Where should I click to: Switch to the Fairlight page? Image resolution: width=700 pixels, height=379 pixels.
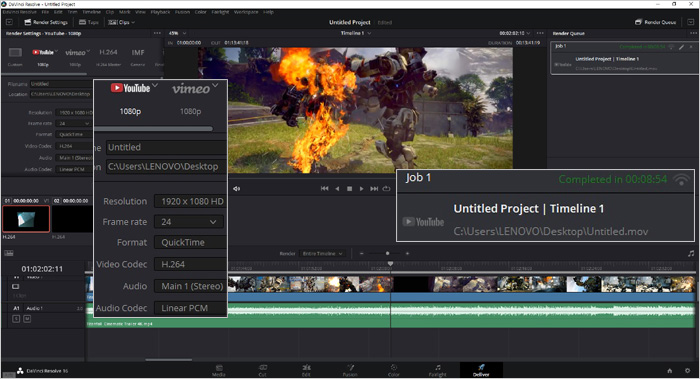438,371
